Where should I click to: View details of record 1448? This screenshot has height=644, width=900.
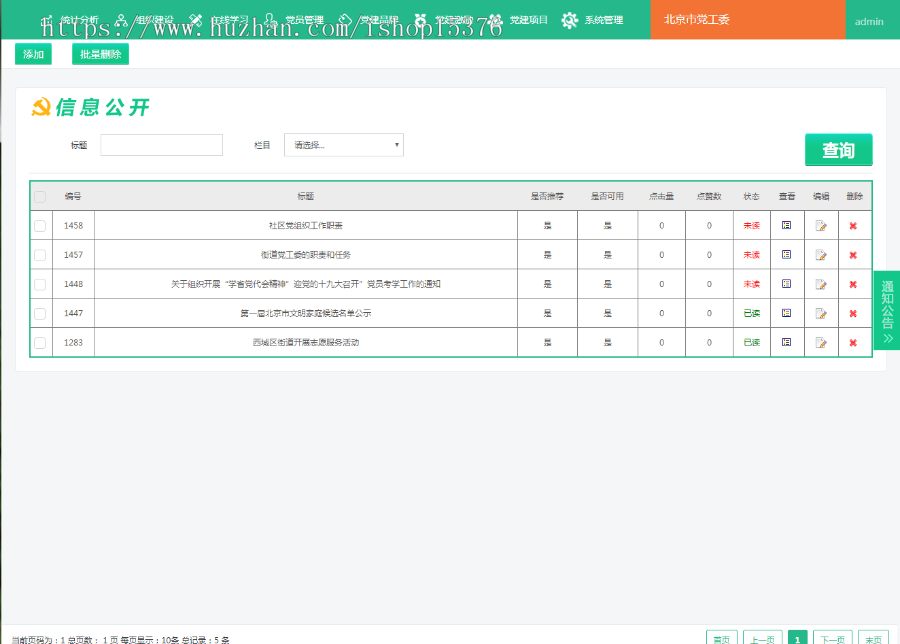coord(786,284)
